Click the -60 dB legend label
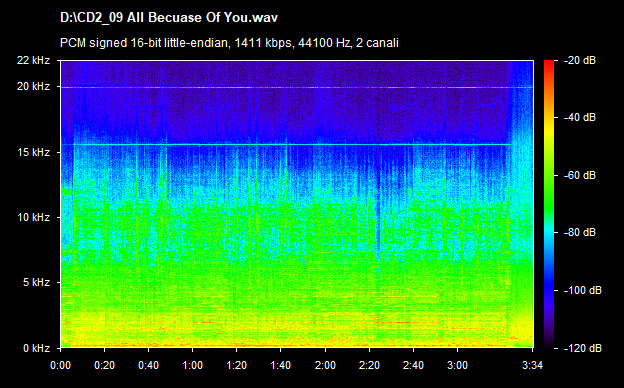This screenshot has width=624, height=388. (x=580, y=175)
